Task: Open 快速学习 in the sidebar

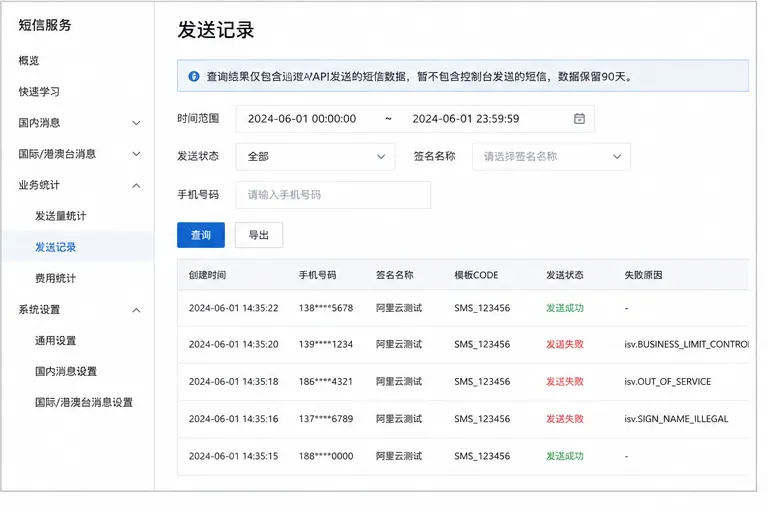Action: point(39,92)
